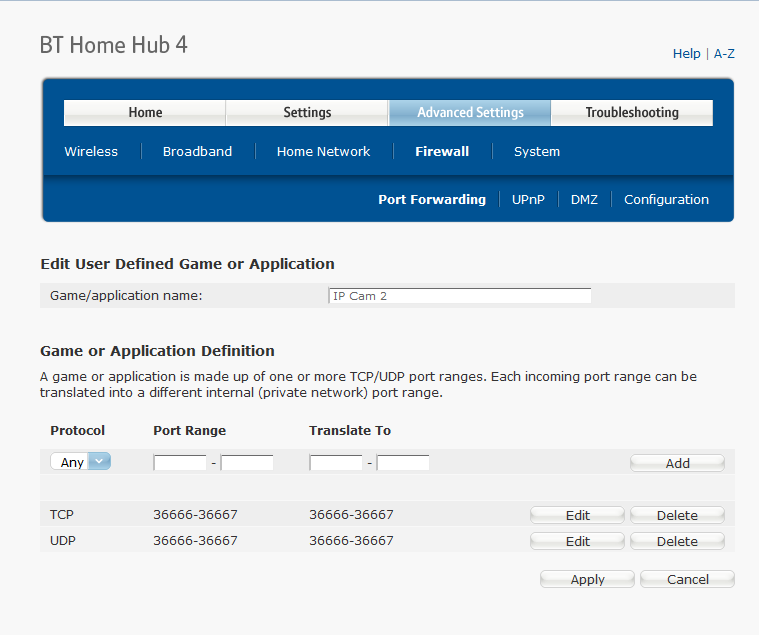Edit the UDP port rule
759x635 pixels.
pyautogui.click(x=577, y=541)
